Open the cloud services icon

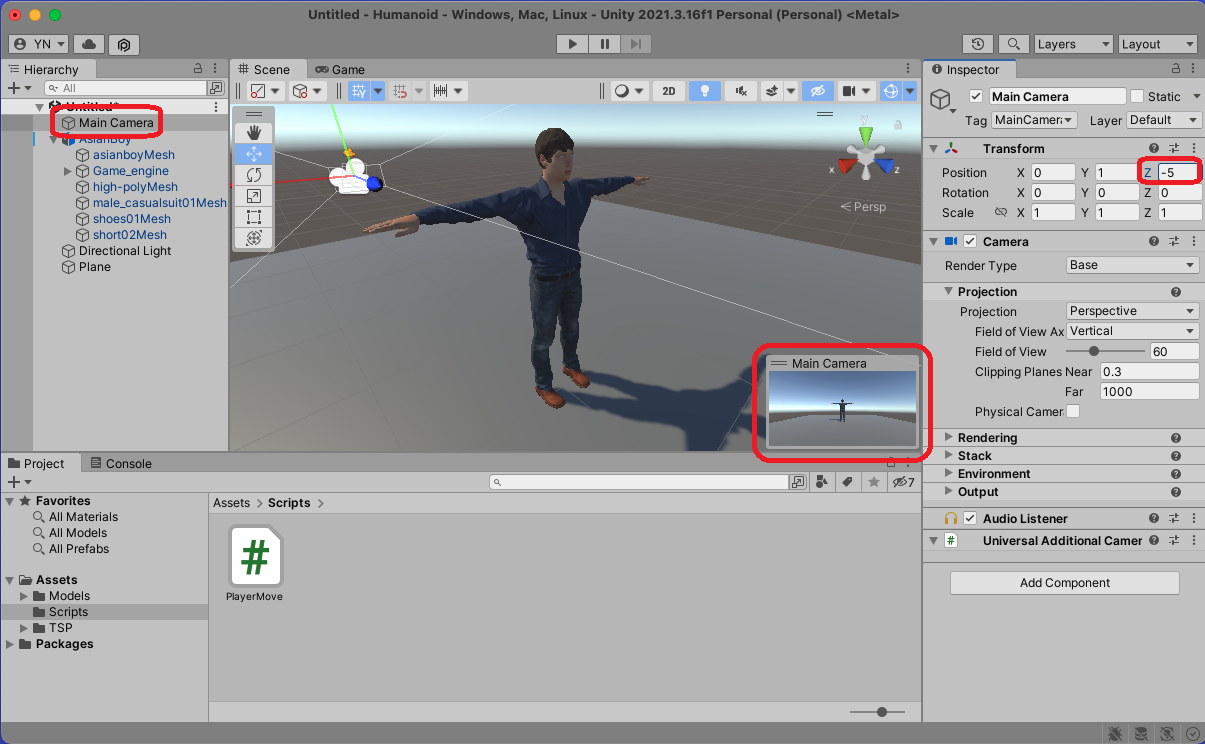[x=89, y=44]
